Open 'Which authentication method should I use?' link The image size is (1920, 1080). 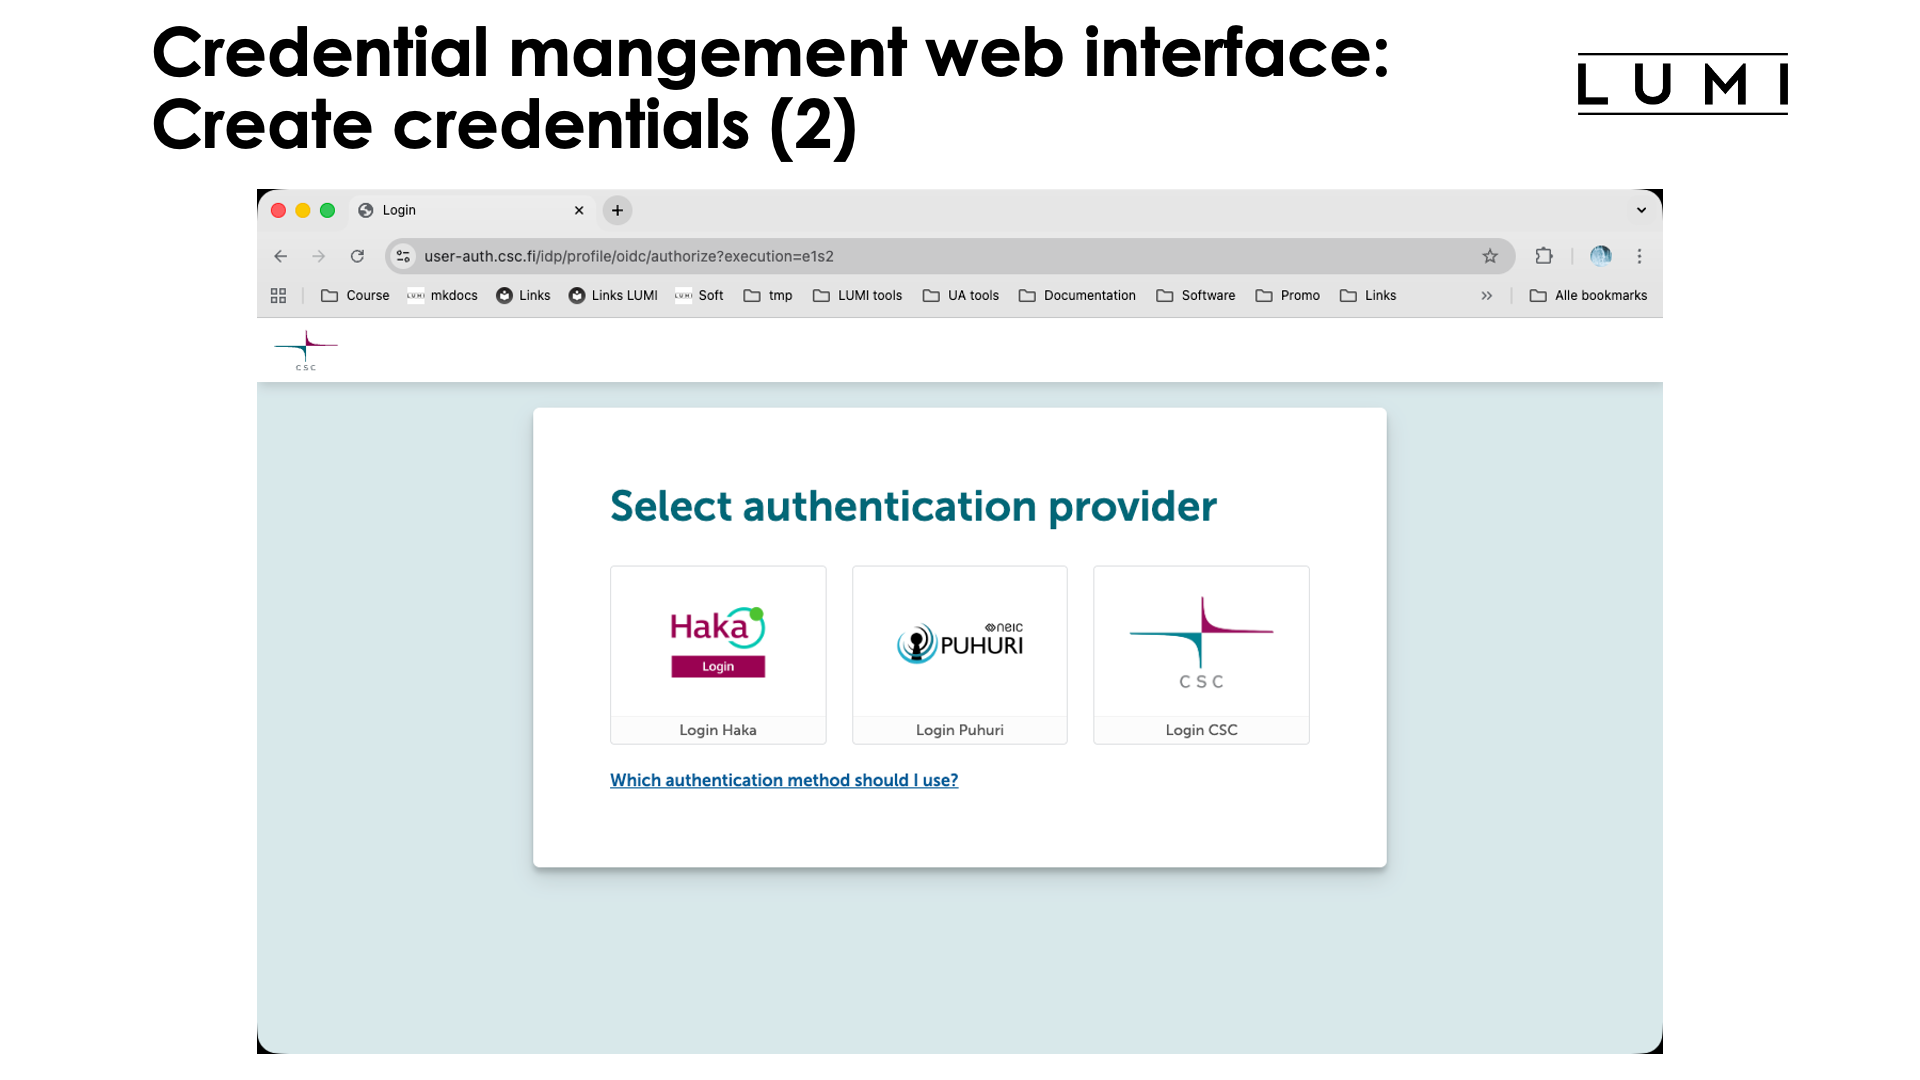click(x=784, y=780)
